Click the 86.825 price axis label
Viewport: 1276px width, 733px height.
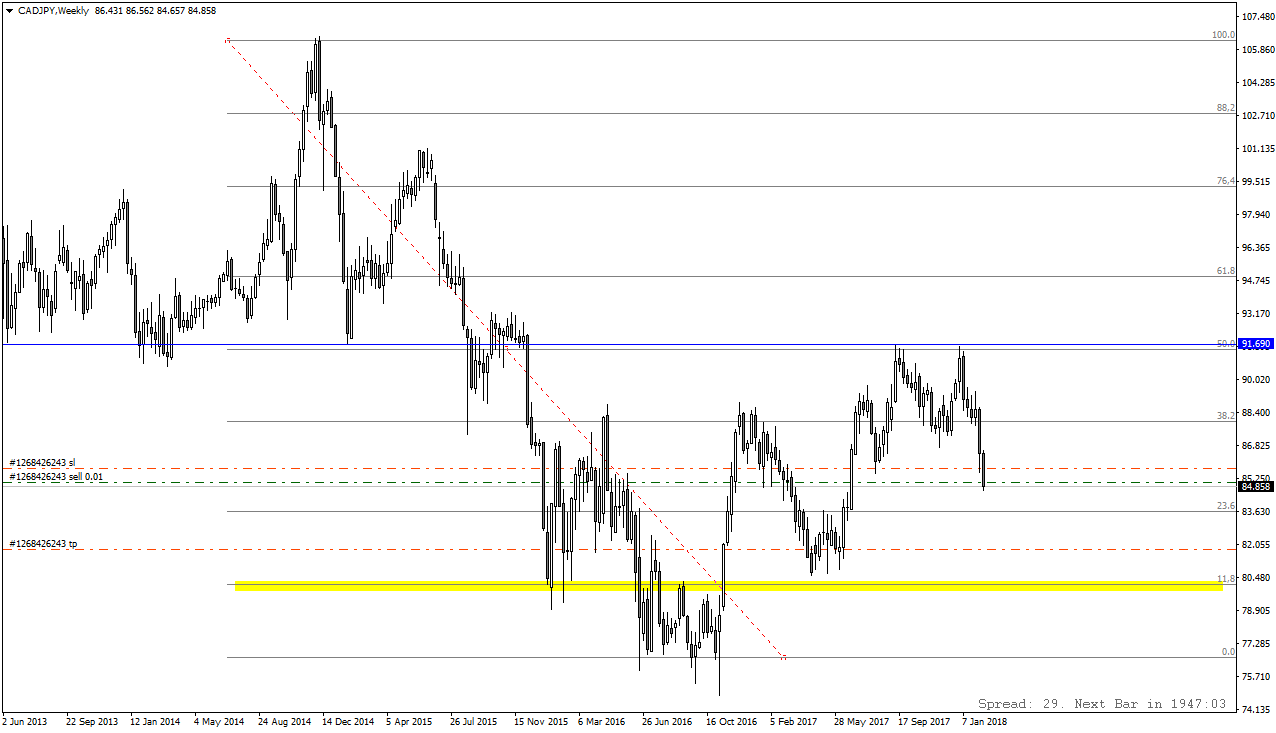pyautogui.click(x=1255, y=446)
